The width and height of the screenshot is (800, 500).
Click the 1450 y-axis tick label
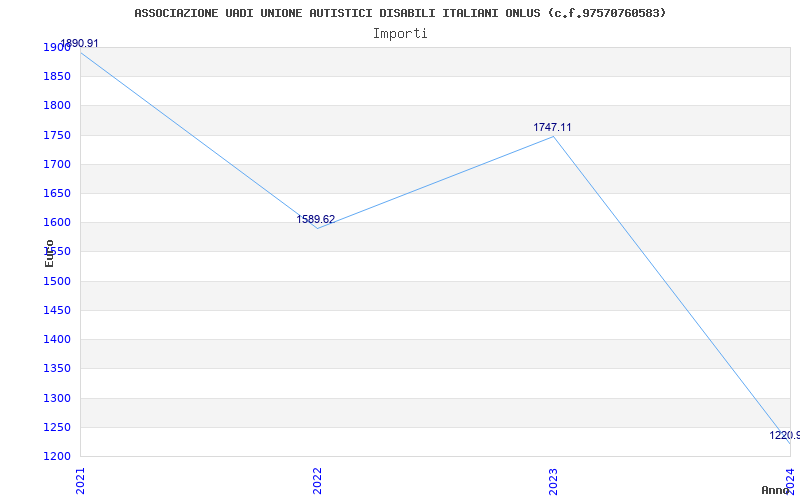click(57, 310)
